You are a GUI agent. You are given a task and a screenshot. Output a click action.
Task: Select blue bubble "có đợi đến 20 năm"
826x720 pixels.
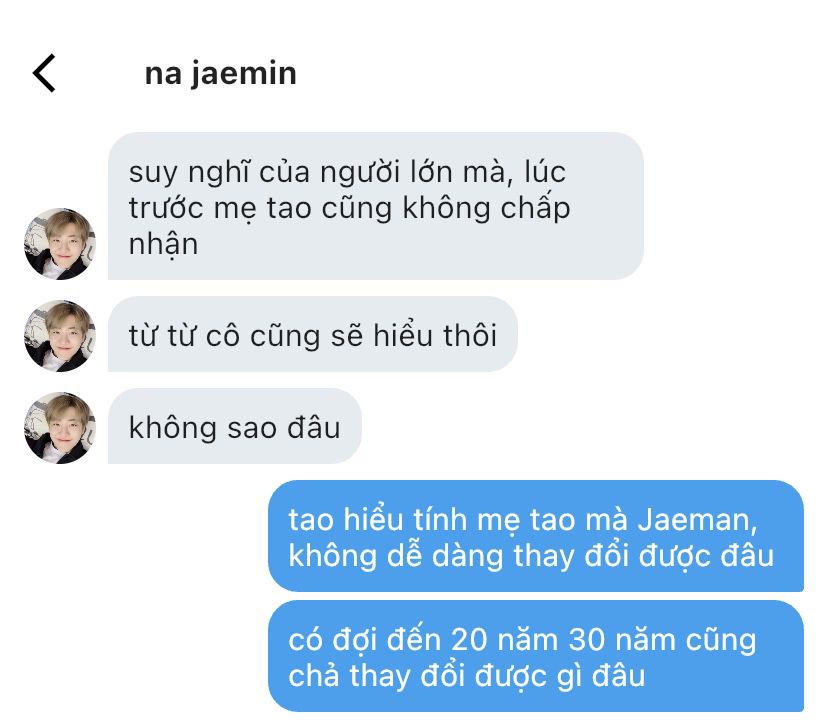[536, 656]
